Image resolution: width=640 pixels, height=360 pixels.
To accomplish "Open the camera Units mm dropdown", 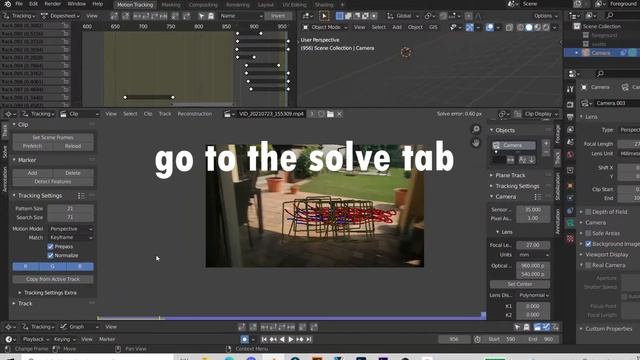I will point(533,255).
